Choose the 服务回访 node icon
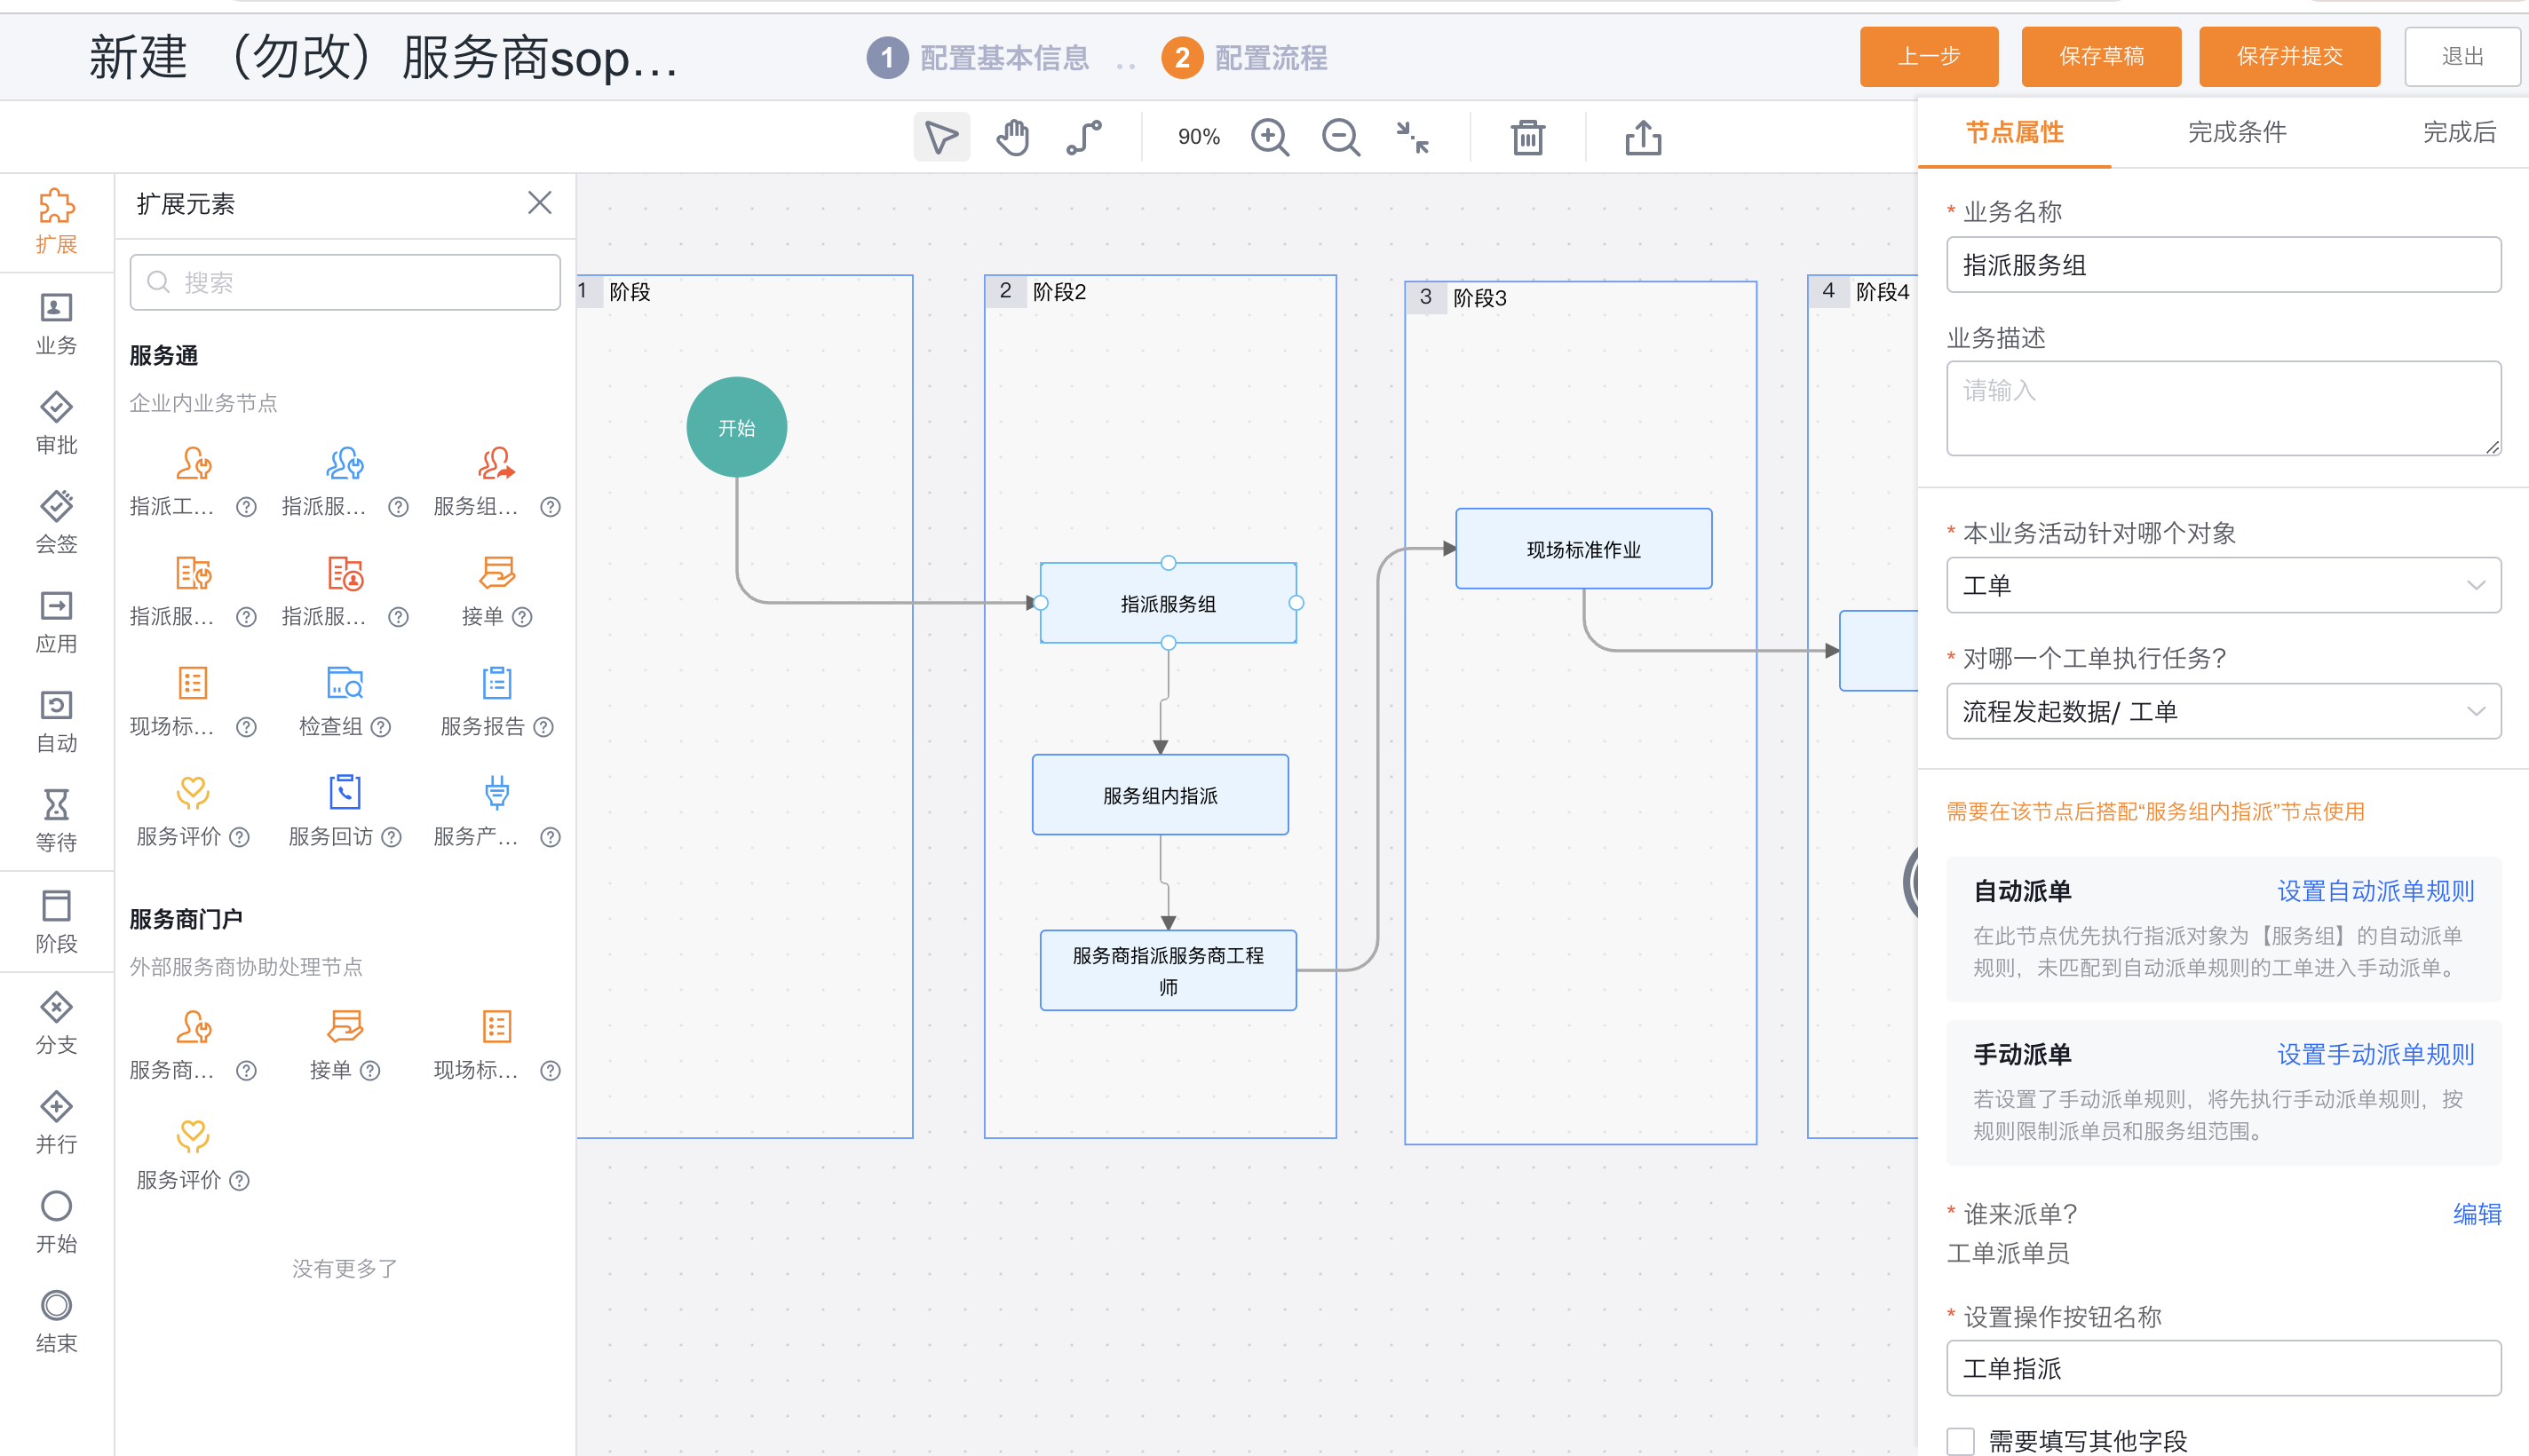Viewport: 2529px width, 1456px height. coord(345,792)
